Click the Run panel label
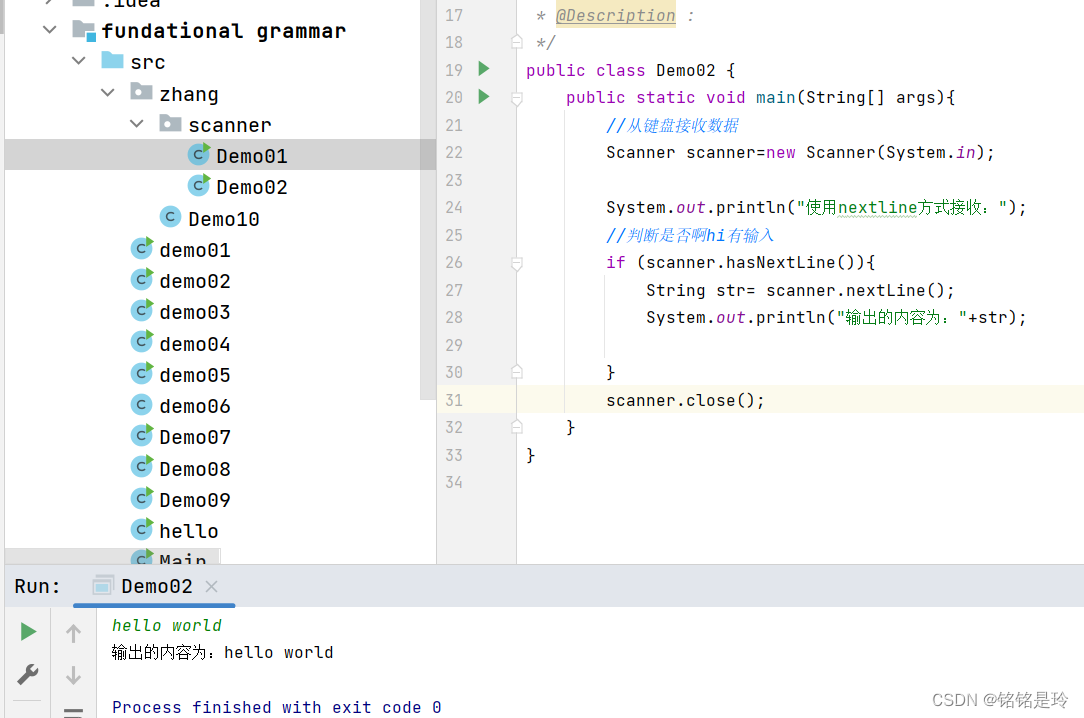The image size is (1084, 718). [37, 586]
